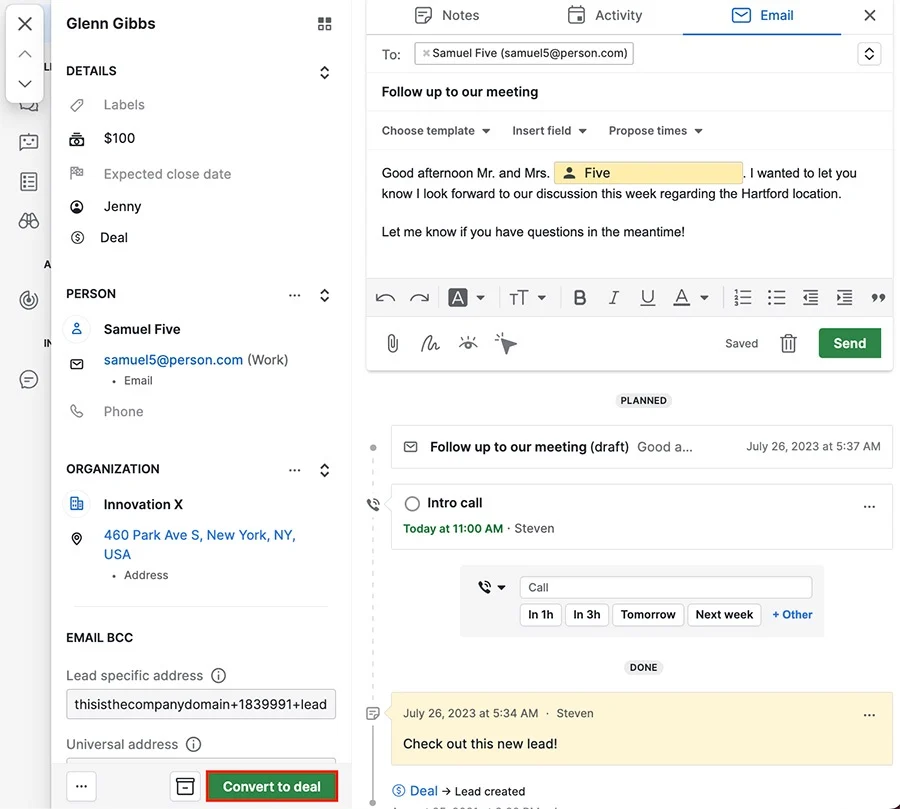Insert a bulleted list
The image size is (900, 809).
coord(776,297)
